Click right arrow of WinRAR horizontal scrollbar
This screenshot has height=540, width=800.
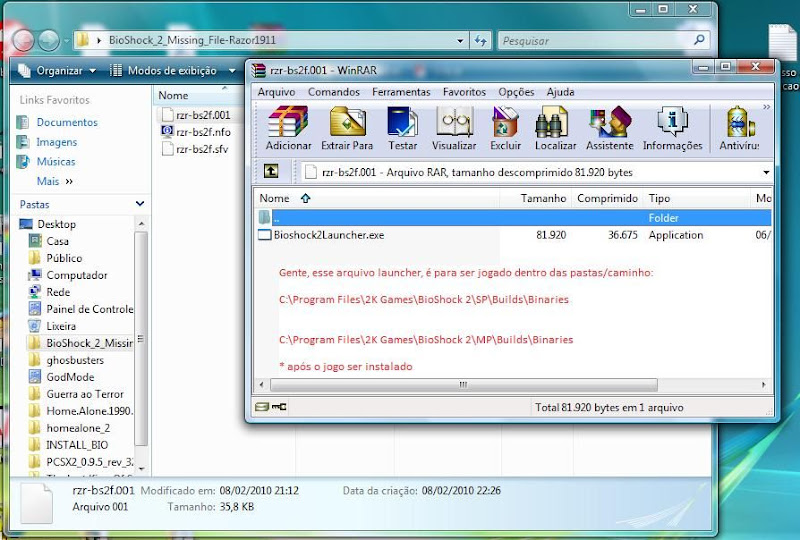[x=764, y=384]
